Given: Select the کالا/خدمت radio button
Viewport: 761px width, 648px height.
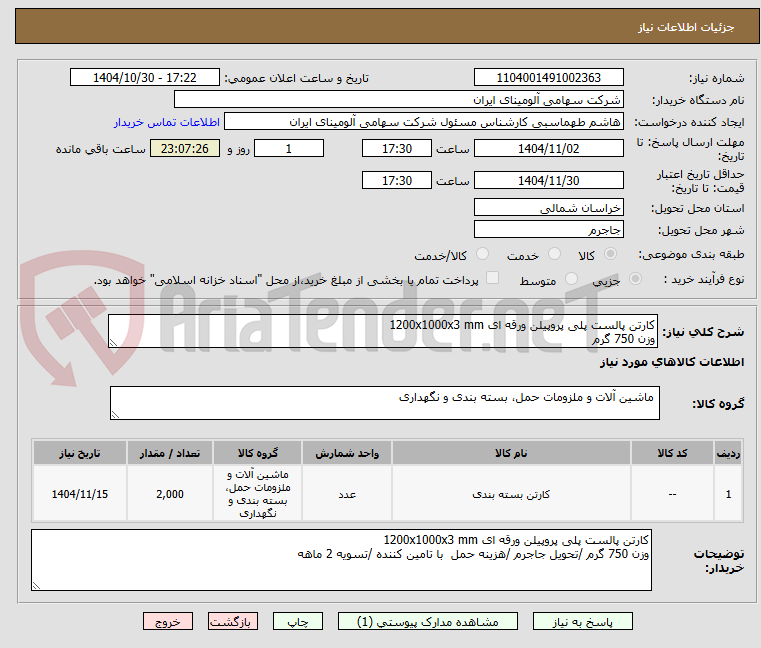Looking at the screenshot, I should 482,254.
